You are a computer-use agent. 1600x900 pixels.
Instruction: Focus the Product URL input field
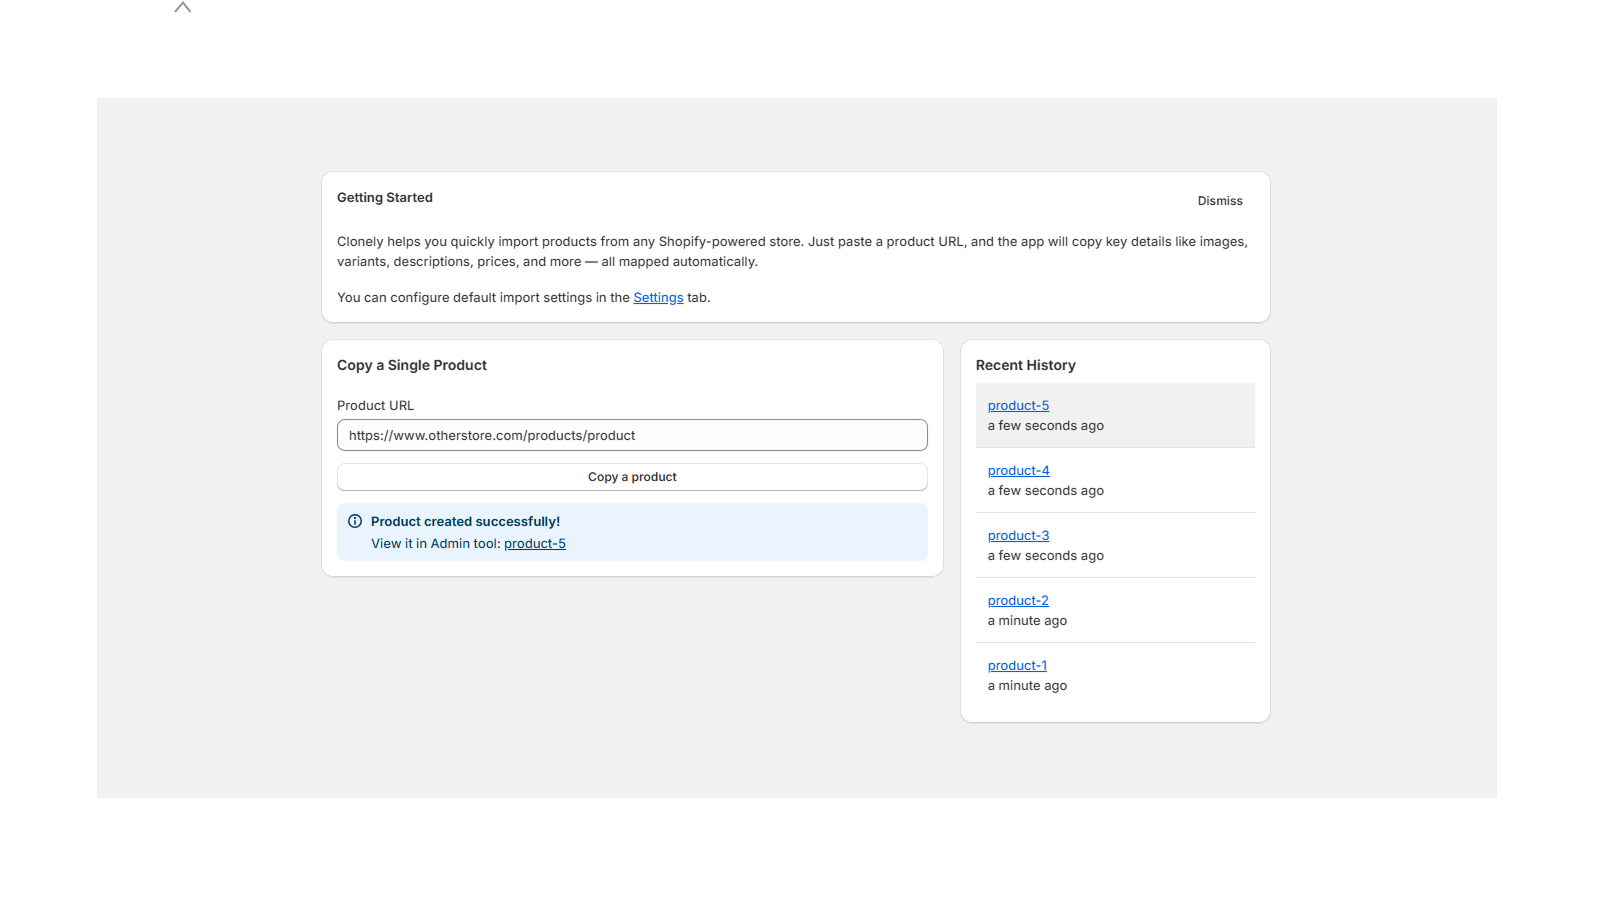[x=632, y=435]
